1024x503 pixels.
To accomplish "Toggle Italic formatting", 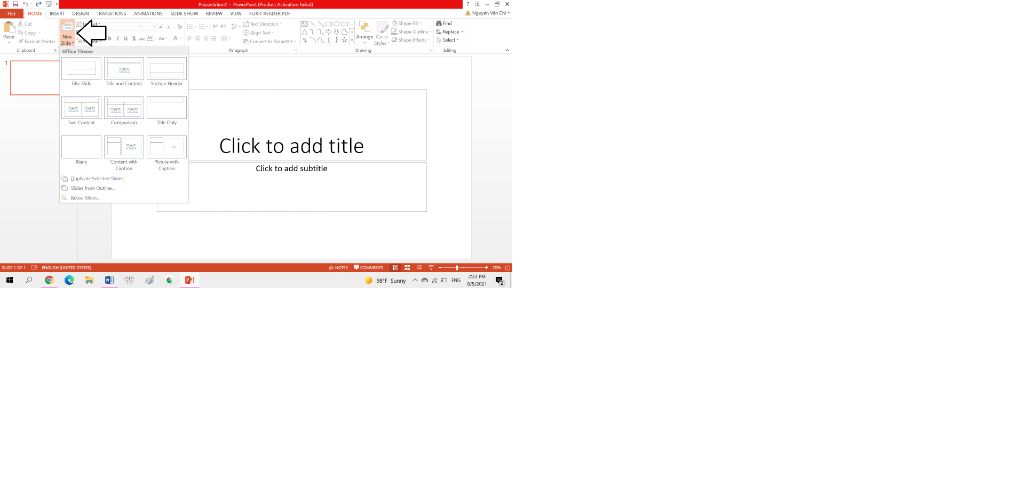I will click(x=118, y=39).
